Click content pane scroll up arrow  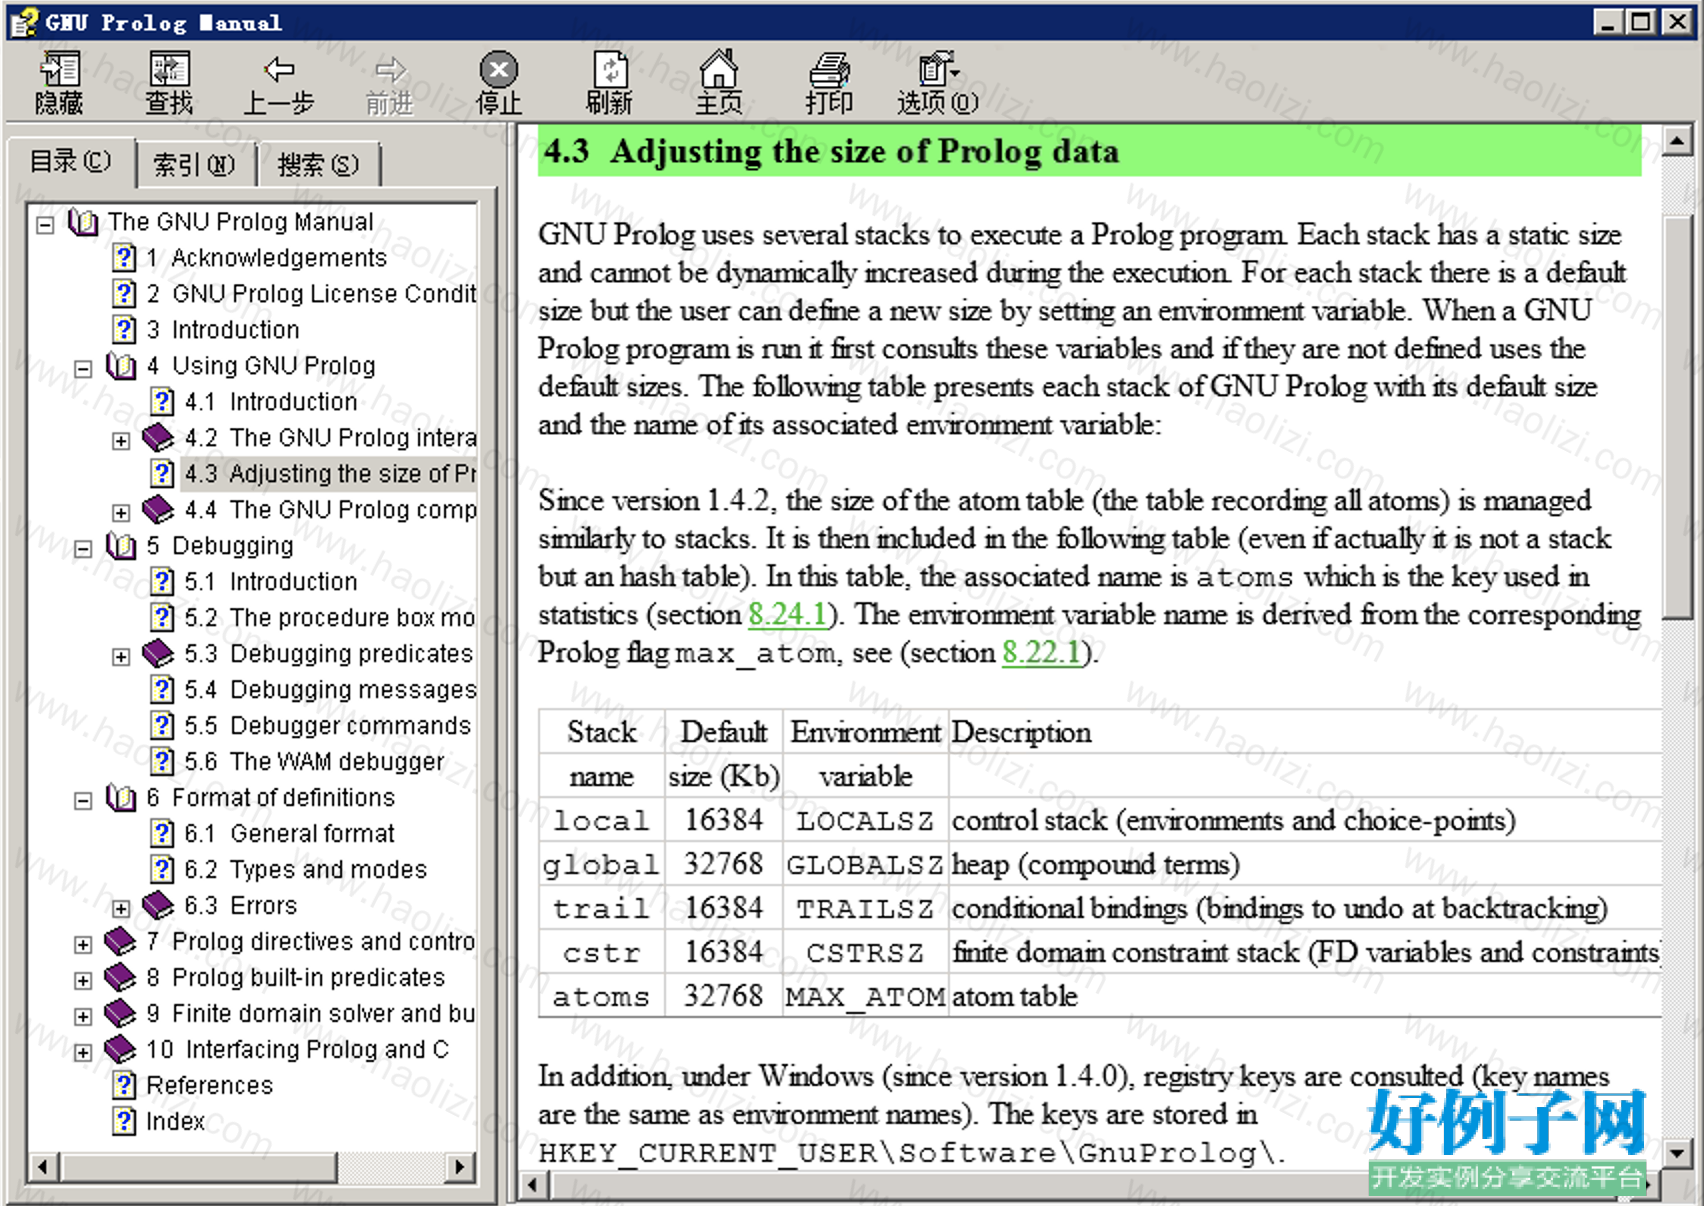[1677, 140]
